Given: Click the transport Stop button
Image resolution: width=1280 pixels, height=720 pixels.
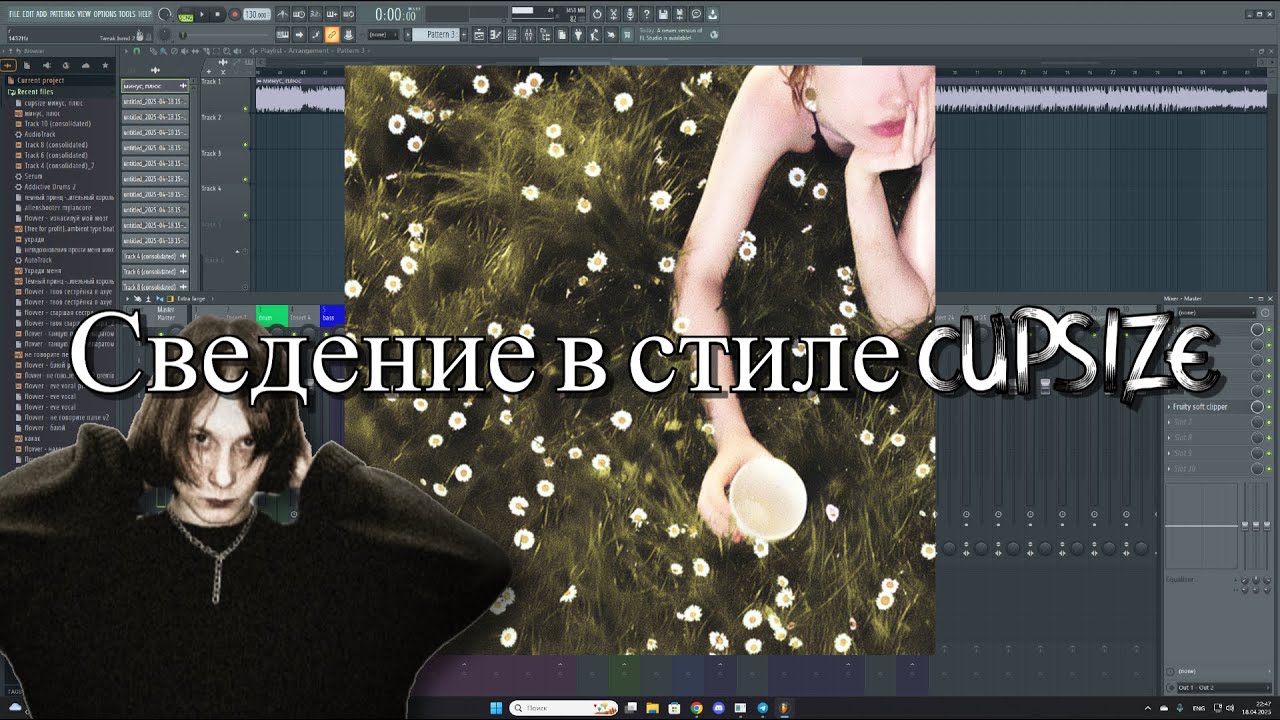Looking at the screenshot, I should (217, 15).
